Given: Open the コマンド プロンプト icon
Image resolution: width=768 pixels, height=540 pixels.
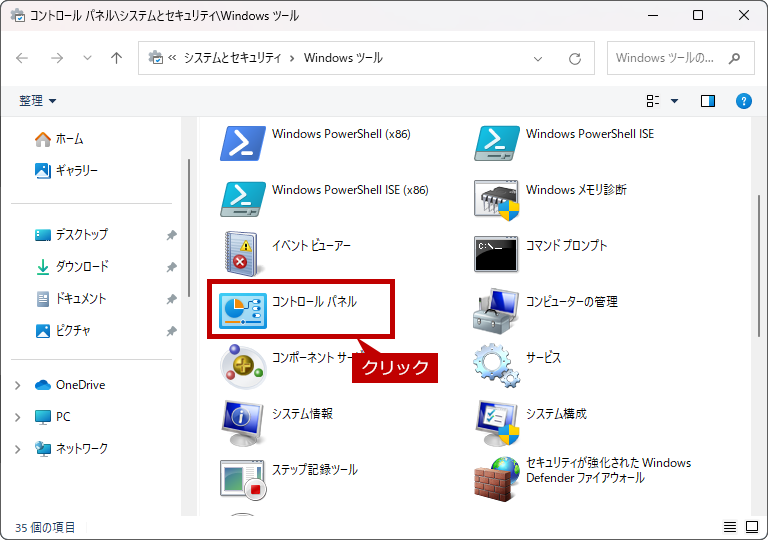Looking at the screenshot, I should click(x=496, y=254).
